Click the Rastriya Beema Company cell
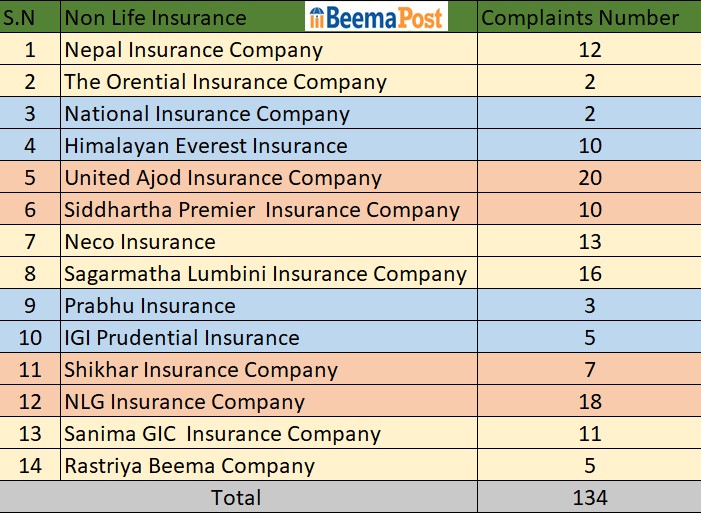 189,466
